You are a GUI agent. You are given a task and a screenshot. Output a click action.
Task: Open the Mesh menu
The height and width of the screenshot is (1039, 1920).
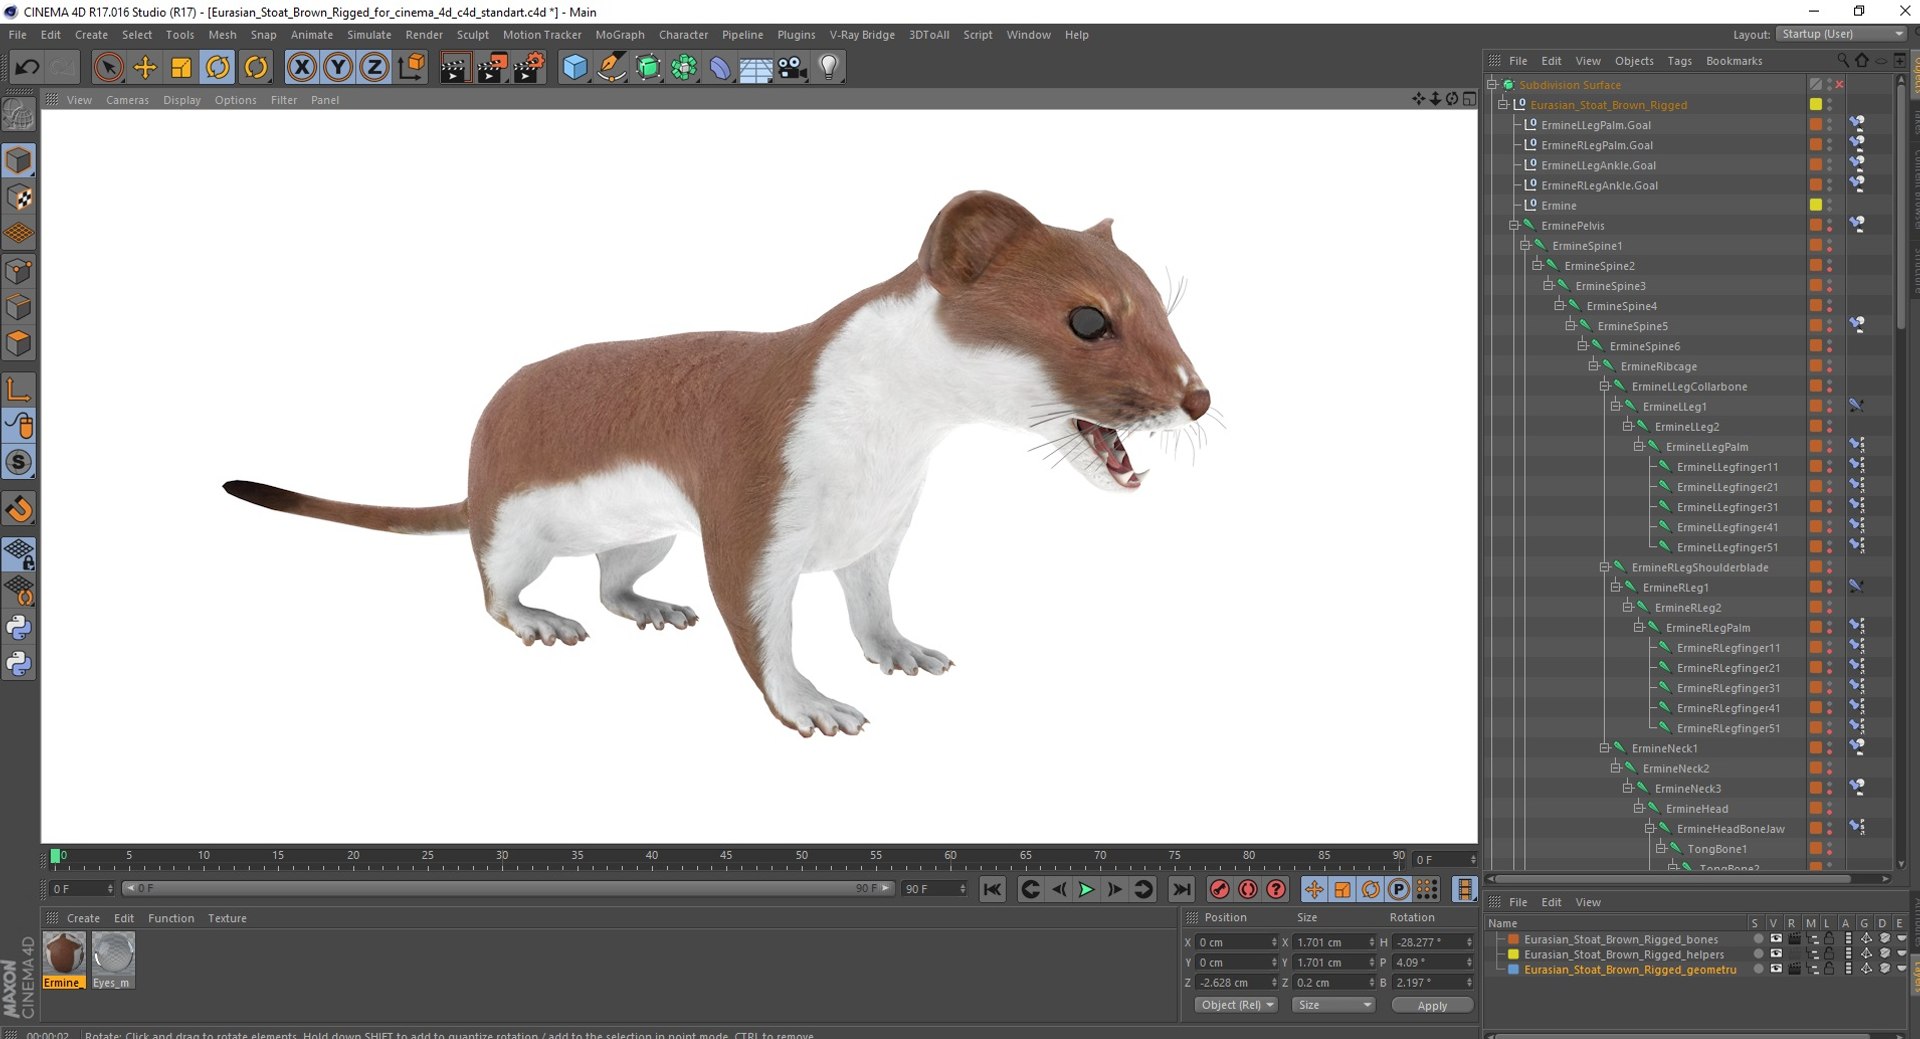tap(222, 35)
